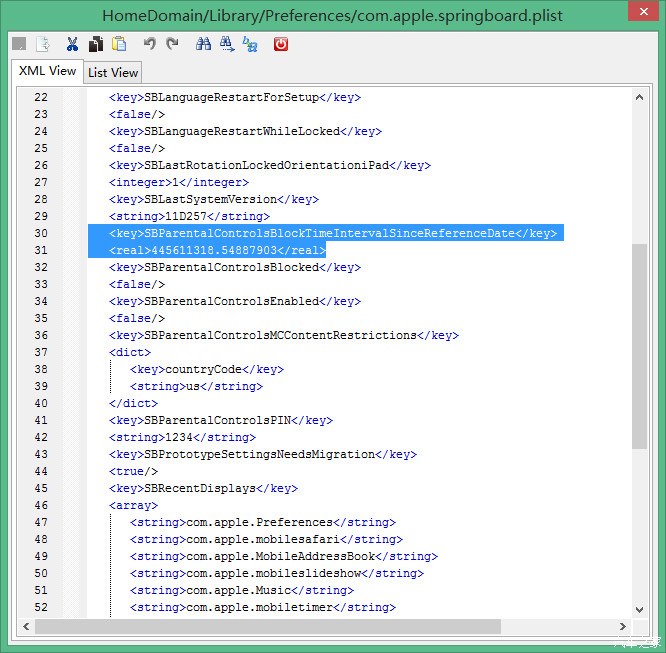The image size is (666, 653).
Task: Paste from clipboard using the Paste icon
Action: point(119,44)
